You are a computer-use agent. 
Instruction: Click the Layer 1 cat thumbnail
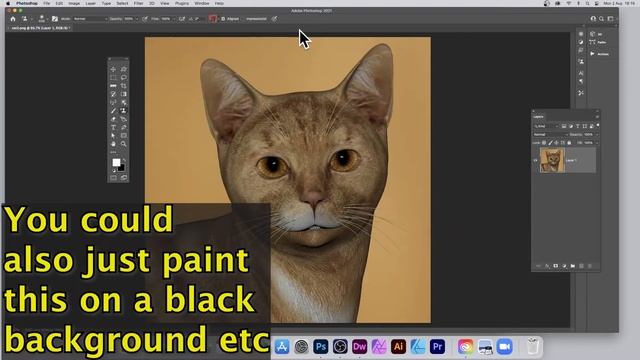click(552, 160)
